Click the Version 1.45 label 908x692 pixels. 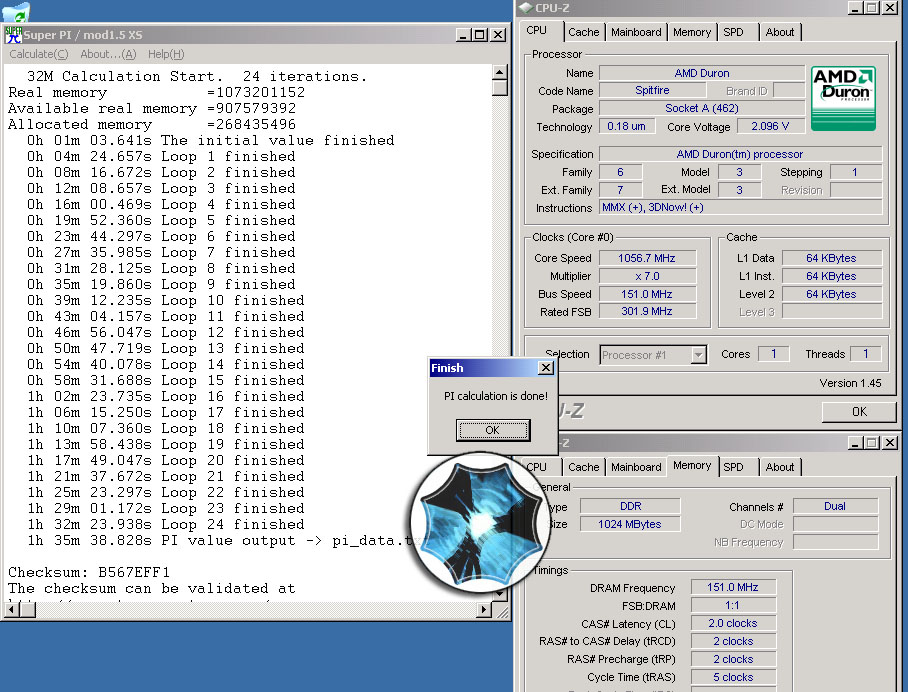coord(850,383)
